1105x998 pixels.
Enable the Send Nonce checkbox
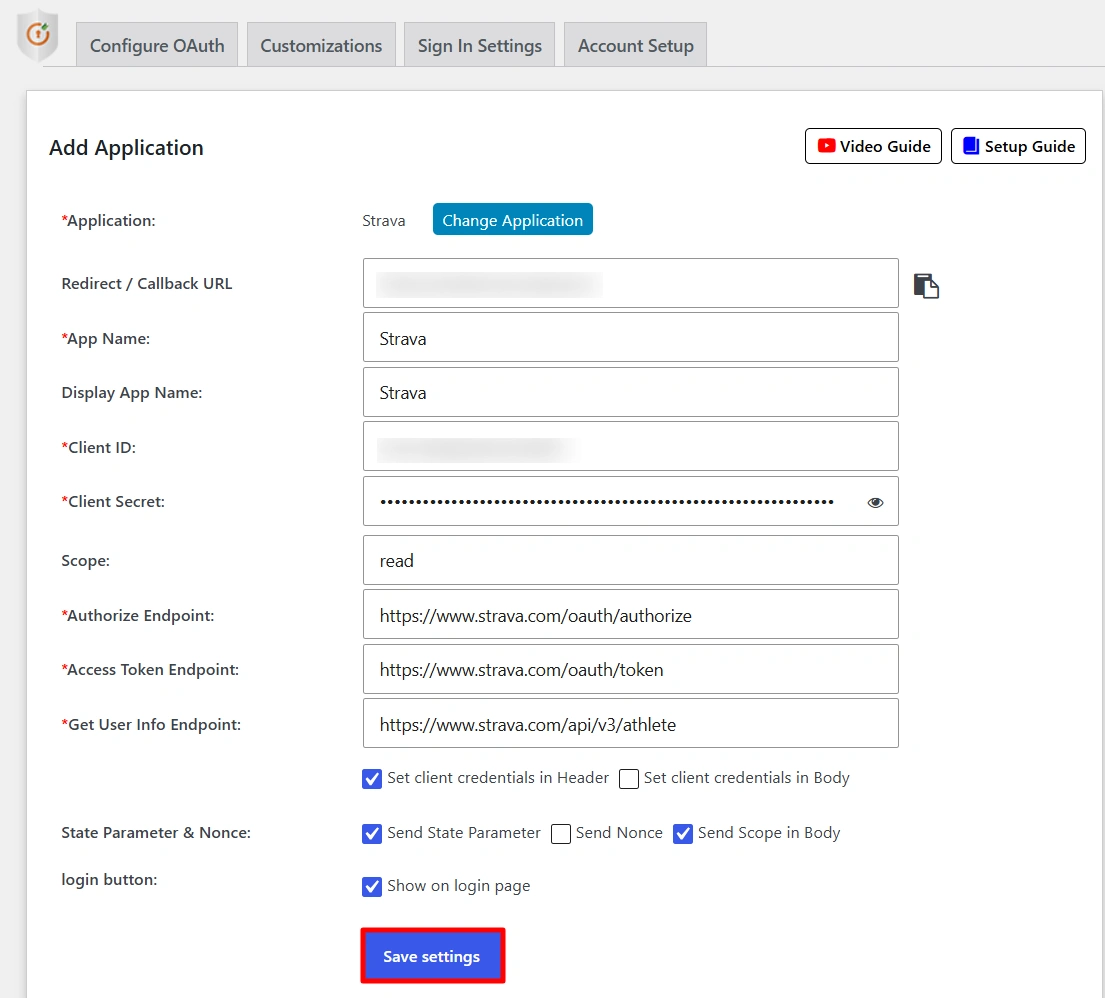[x=561, y=833]
